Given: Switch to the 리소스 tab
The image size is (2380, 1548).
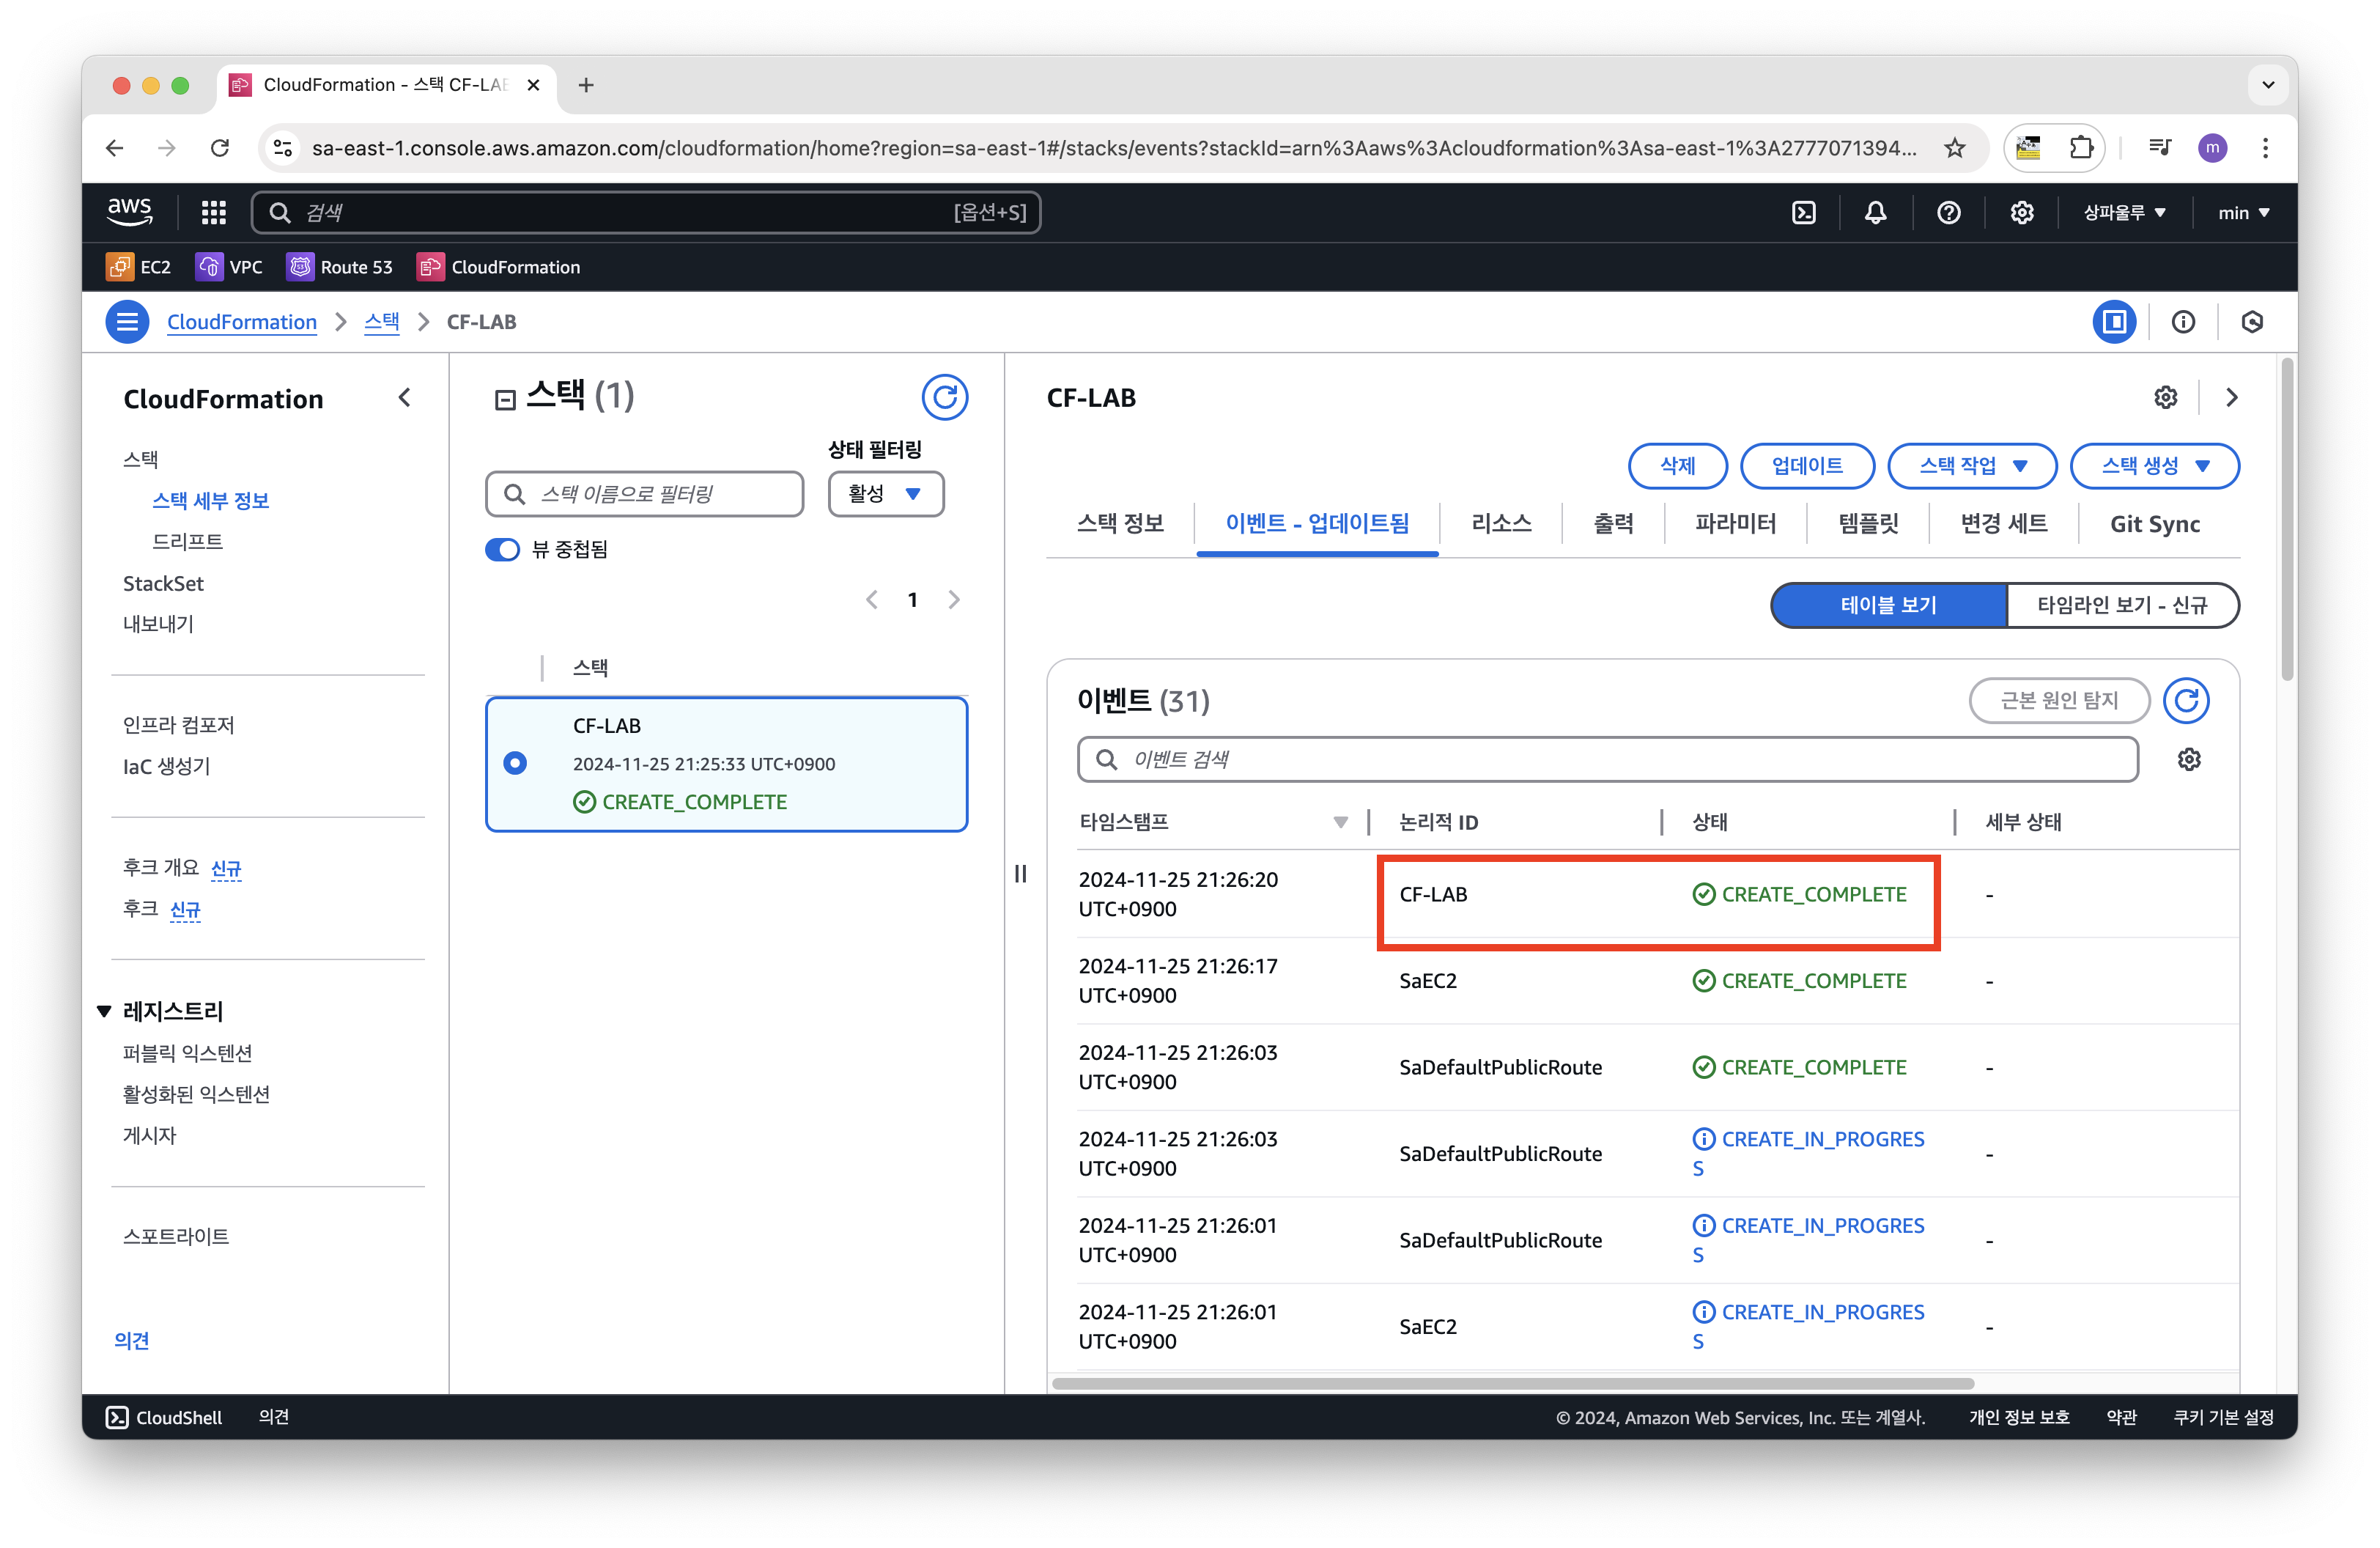Looking at the screenshot, I should coord(1500,524).
